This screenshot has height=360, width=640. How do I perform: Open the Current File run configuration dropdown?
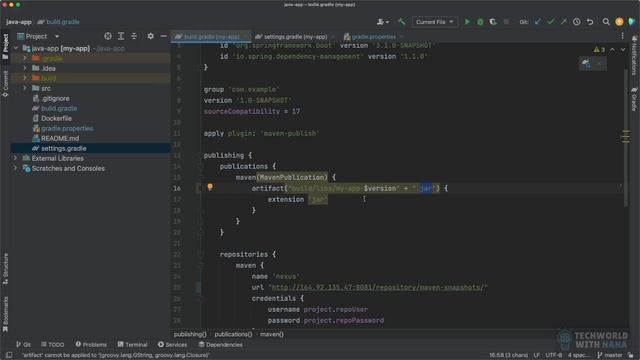point(435,22)
